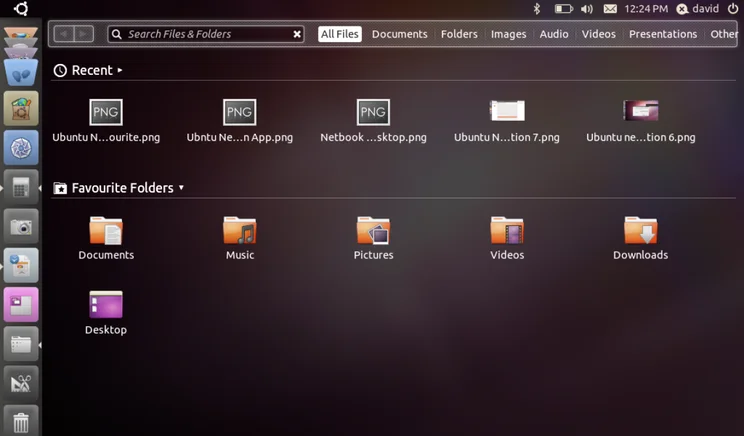Open Ubuntu N…ourite.png recent file
Image resolution: width=744 pixels, height=436 pixels.
click(106, 121)
